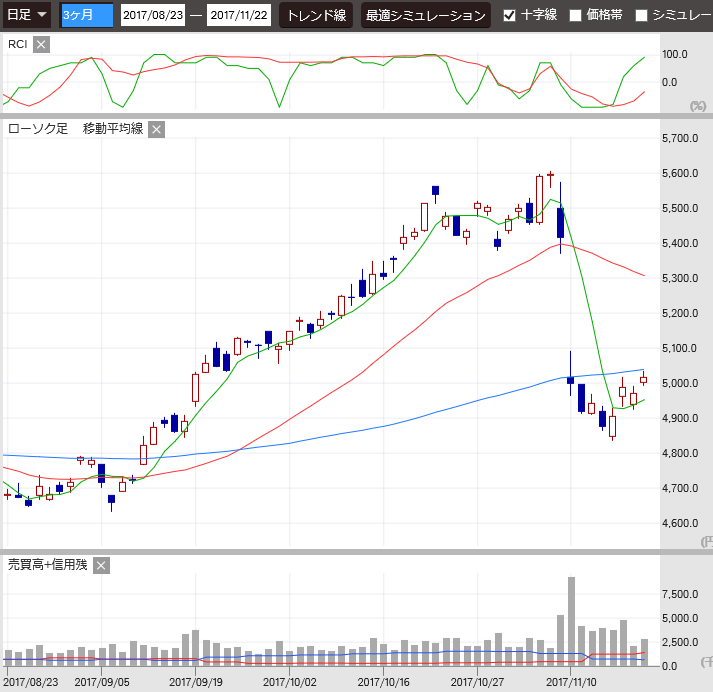Click the トレンド線 trend line button

[x=316, y=15]
